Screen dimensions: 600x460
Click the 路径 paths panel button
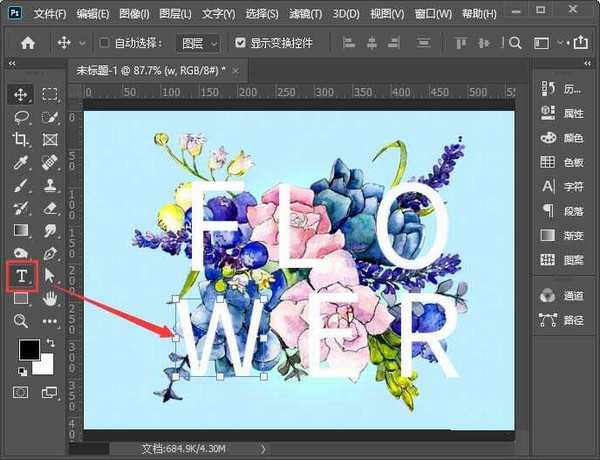tap(562, 320)
